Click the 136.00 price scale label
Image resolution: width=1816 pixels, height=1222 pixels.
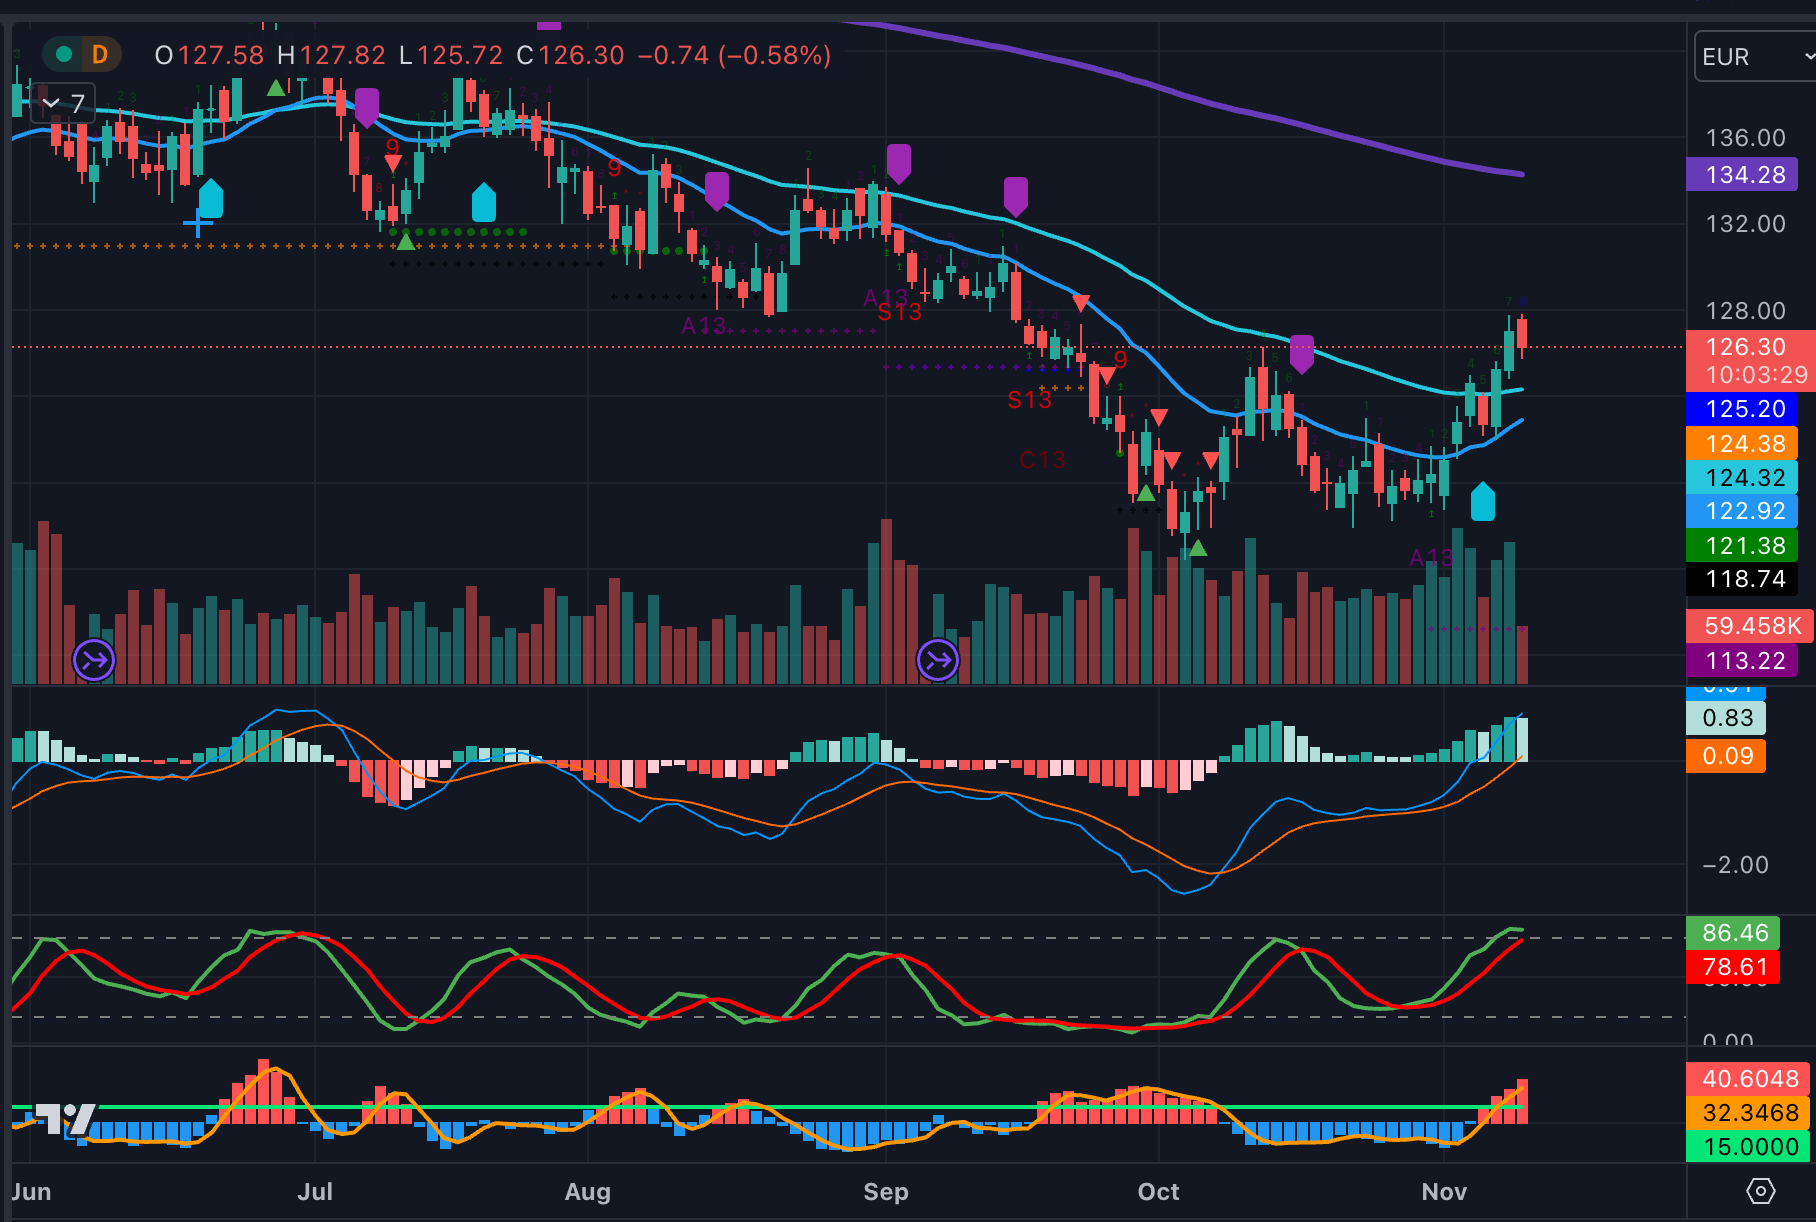(x=1745, y=138)
